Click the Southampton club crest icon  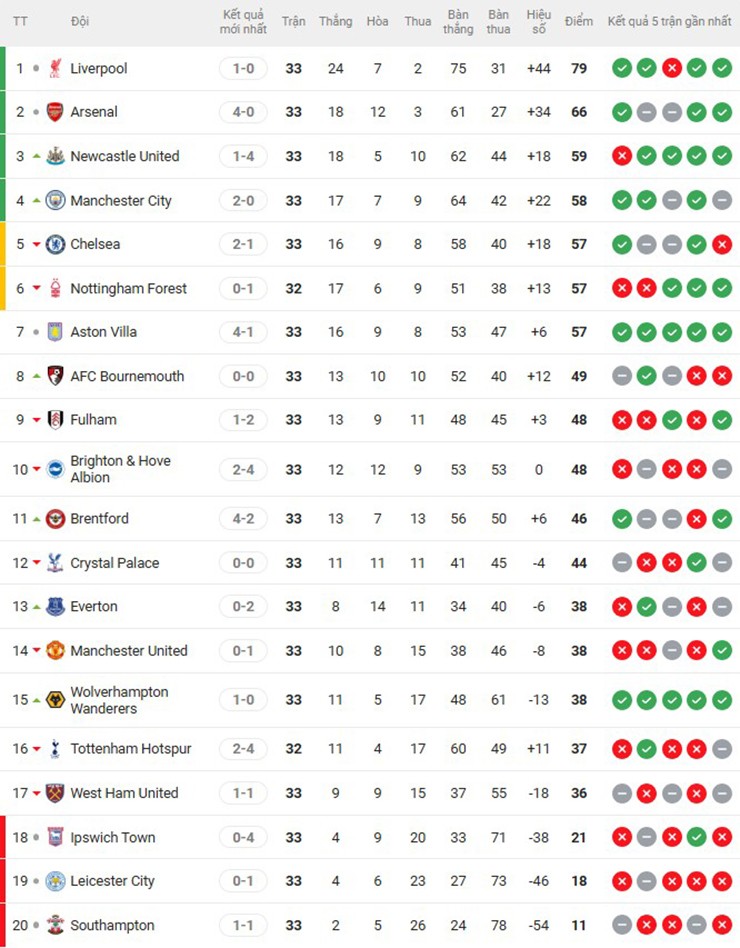[55, 925]
